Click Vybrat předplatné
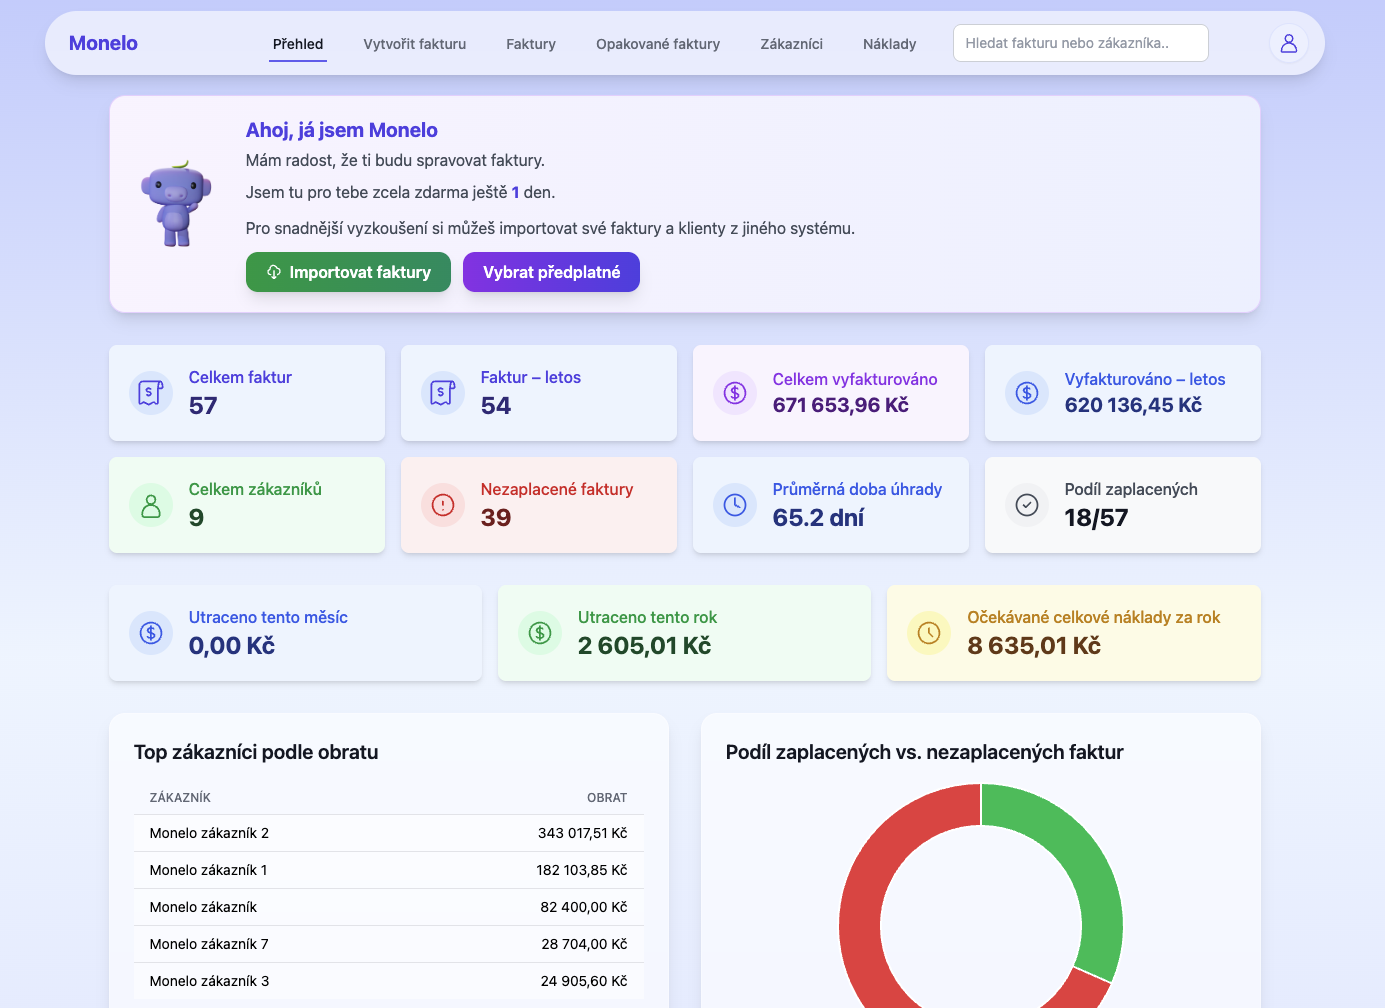Viewport: 1385px width, 1008px height. click(551, 272)
